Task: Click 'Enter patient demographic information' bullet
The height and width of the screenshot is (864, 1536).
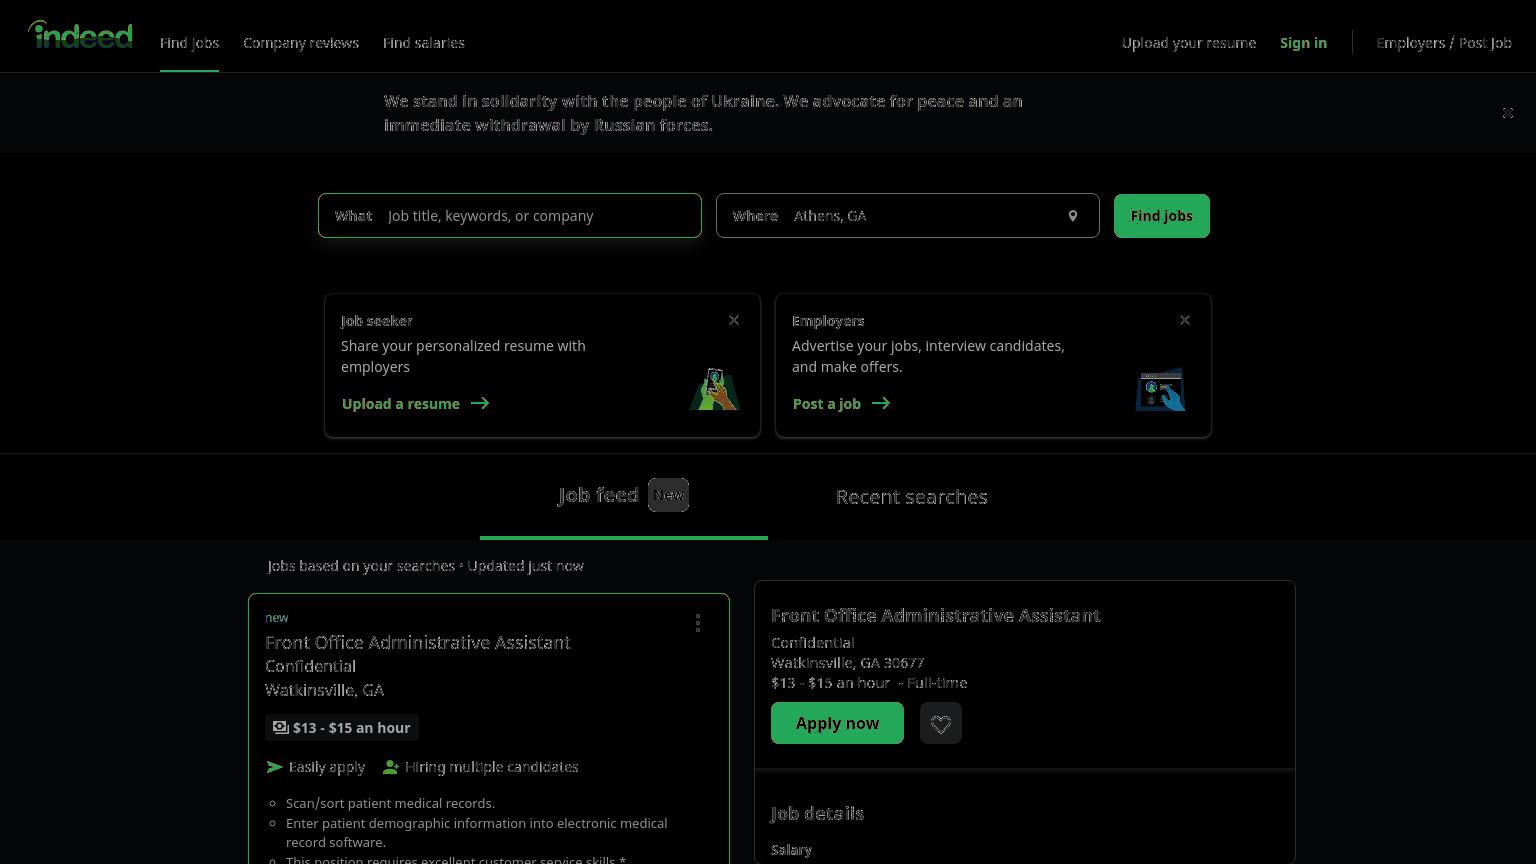Action: [476, 832]
